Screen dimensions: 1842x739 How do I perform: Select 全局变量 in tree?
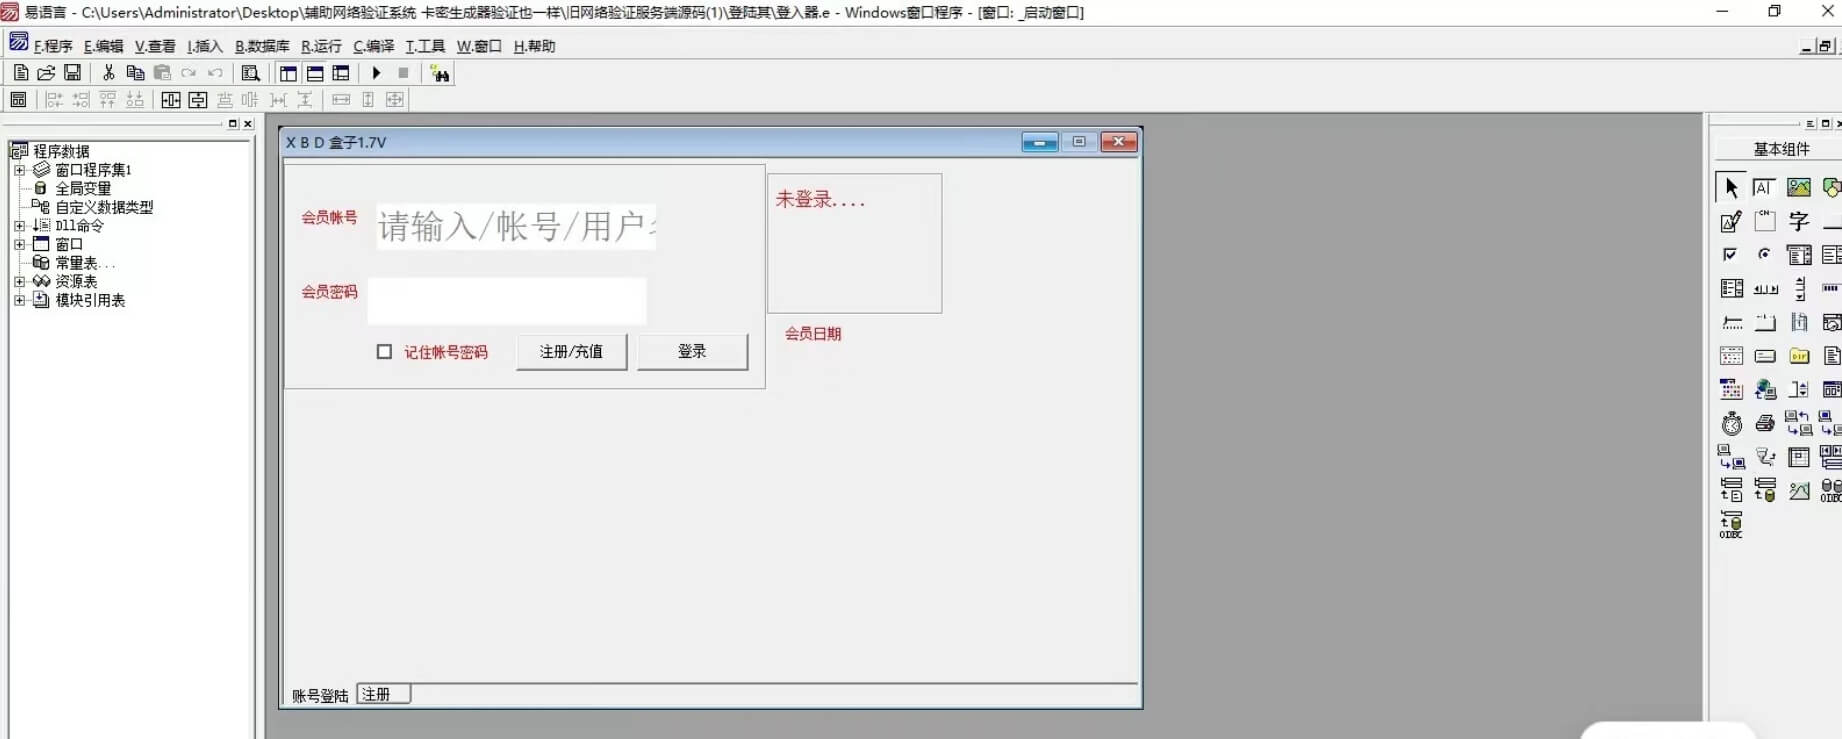(x=83, y=189)
